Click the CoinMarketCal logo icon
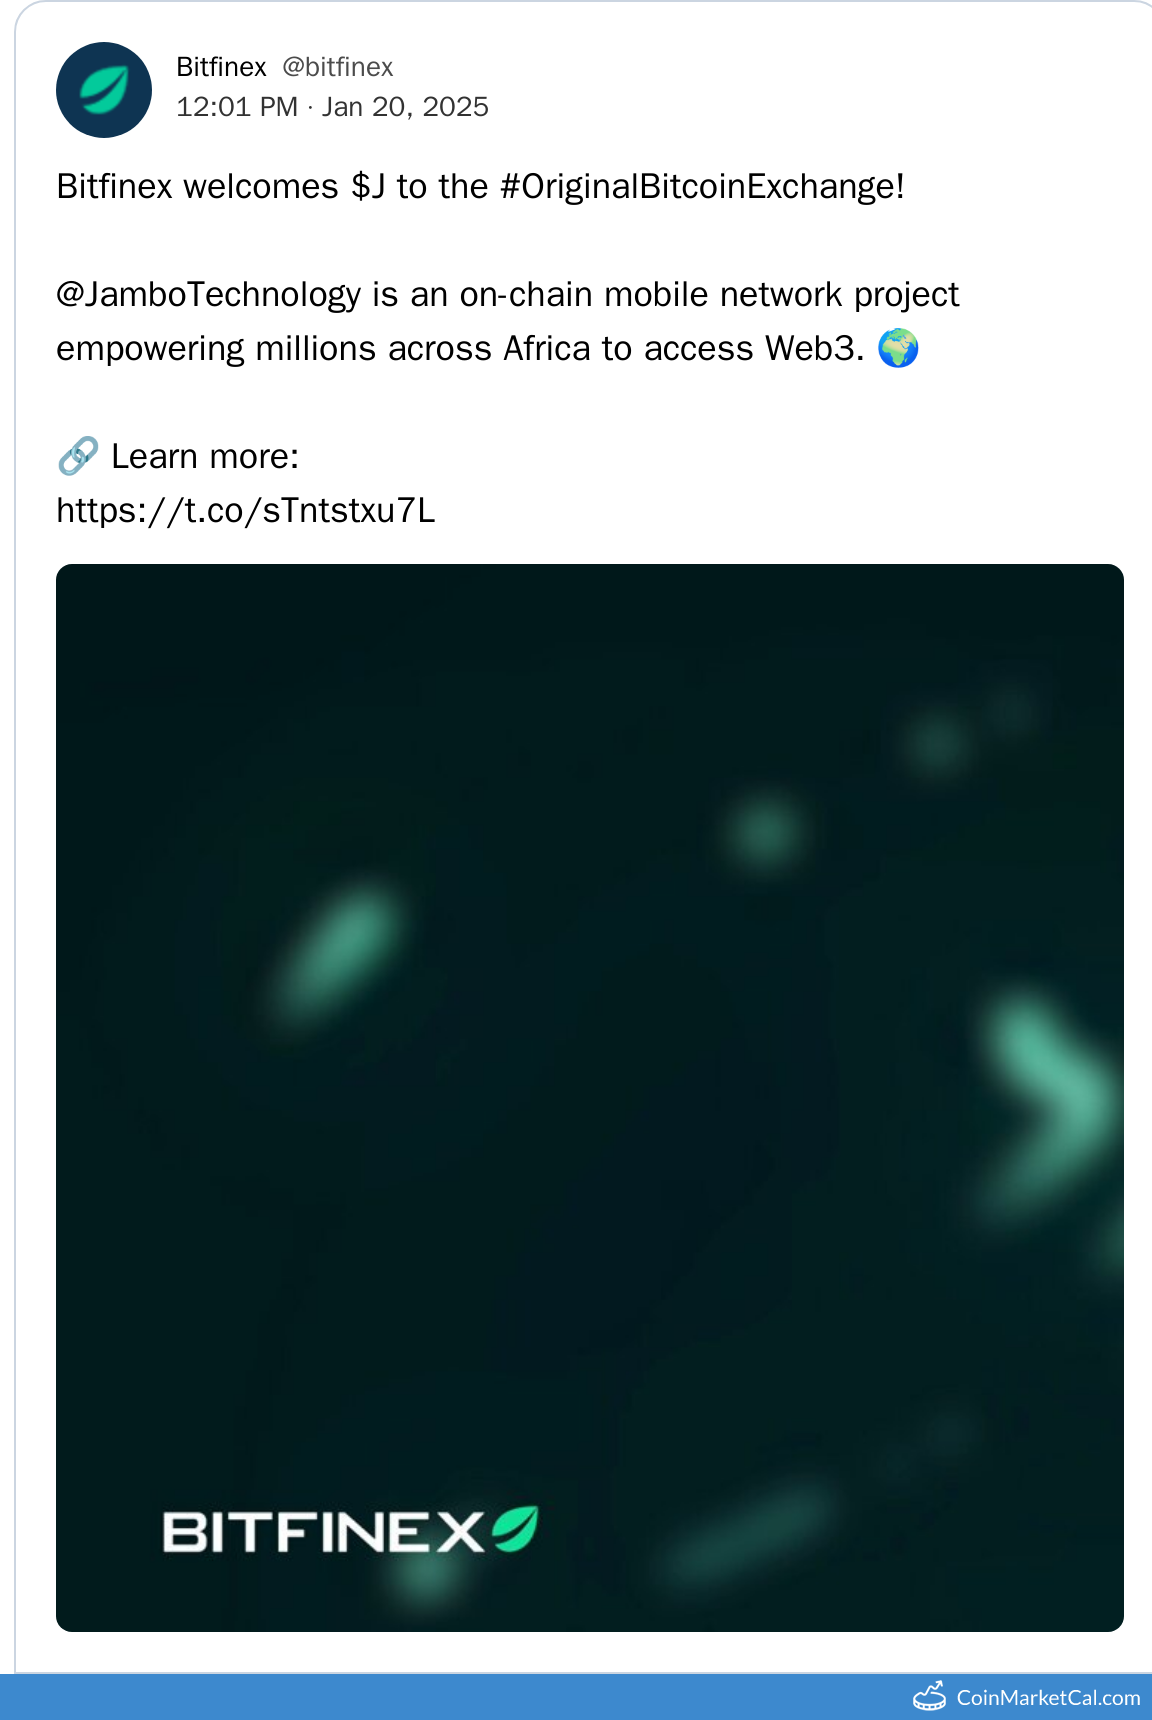Image resolution: width=1152 pixels, height=1720 pixels. point(929,1697)
